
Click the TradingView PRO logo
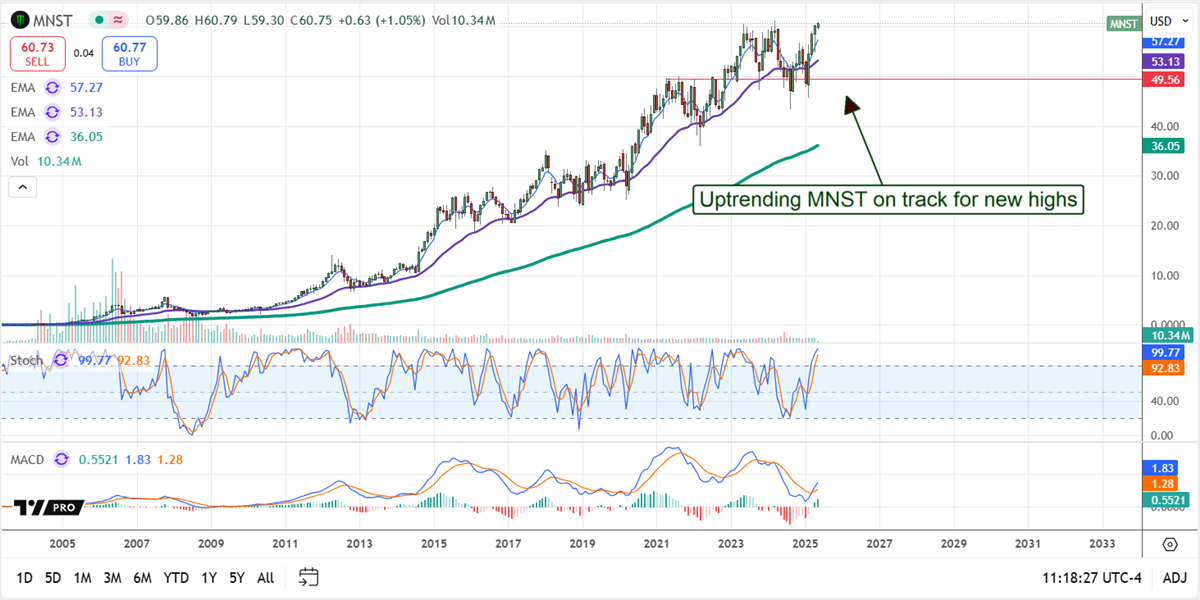point(47,507)
